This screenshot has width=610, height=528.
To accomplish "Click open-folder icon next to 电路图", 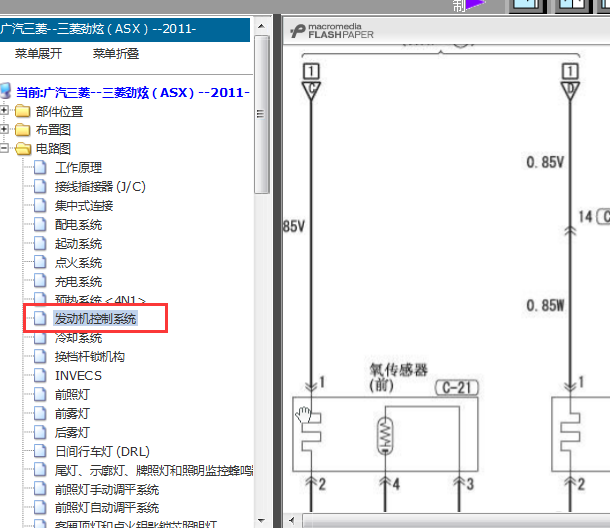I will tap(23, 148).
